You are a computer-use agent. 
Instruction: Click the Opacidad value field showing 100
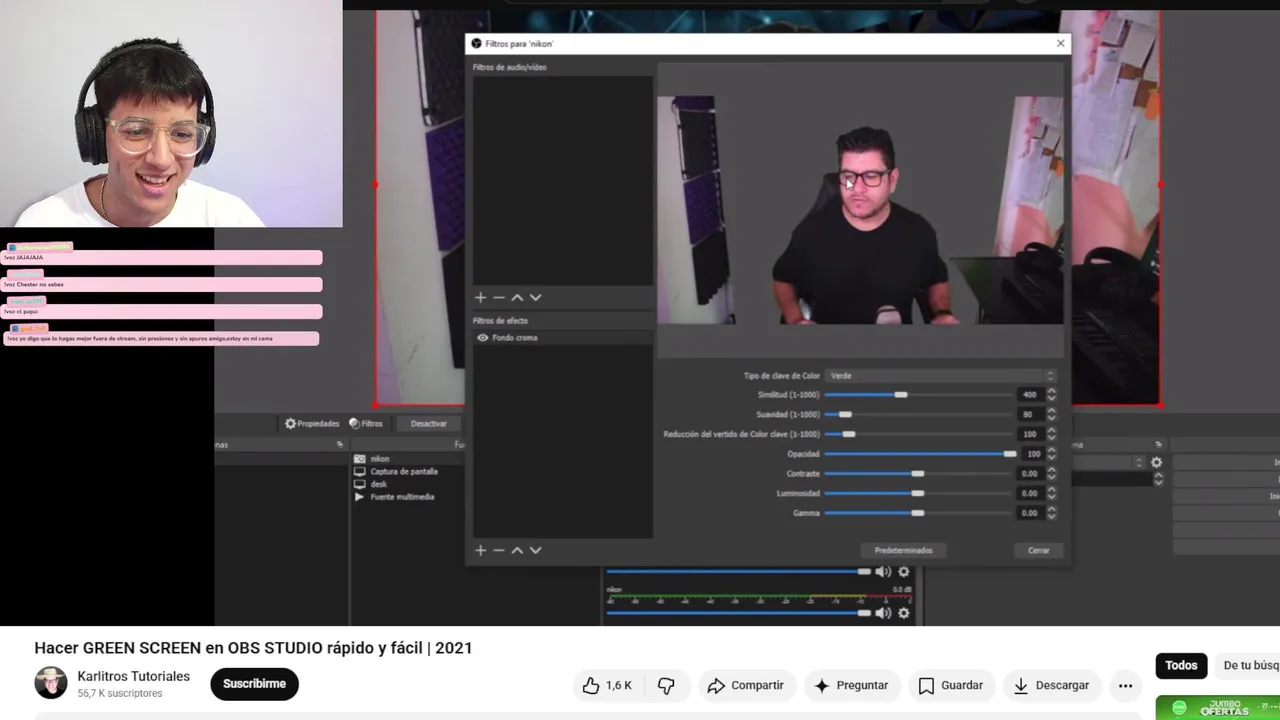pos(1031,454)
